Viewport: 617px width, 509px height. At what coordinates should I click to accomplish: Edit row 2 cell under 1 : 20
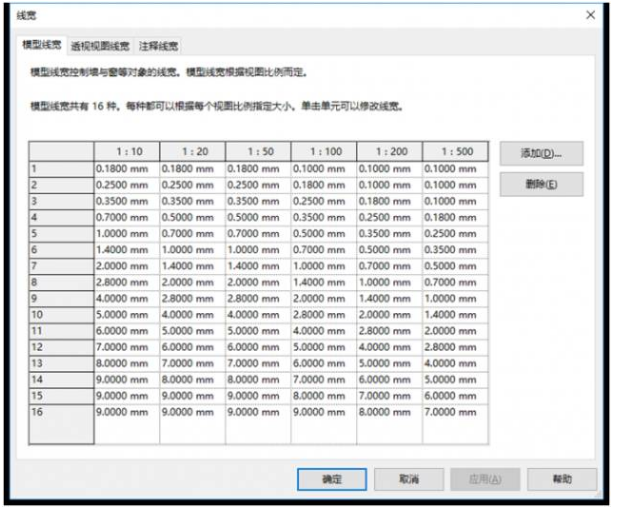click(193, 185)
